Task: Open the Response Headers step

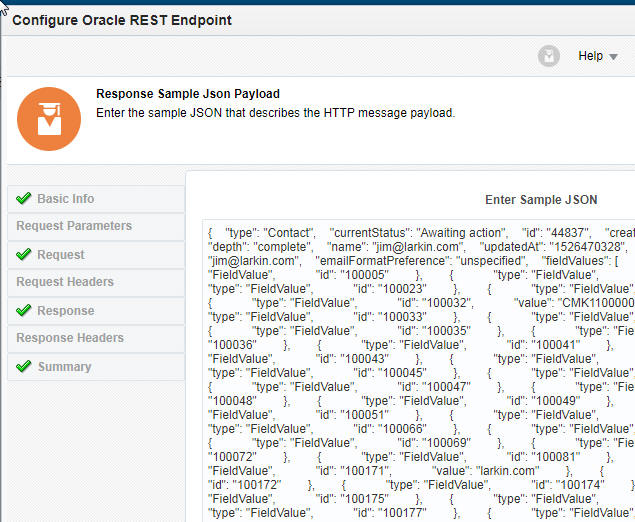Action: pos(96,338)
